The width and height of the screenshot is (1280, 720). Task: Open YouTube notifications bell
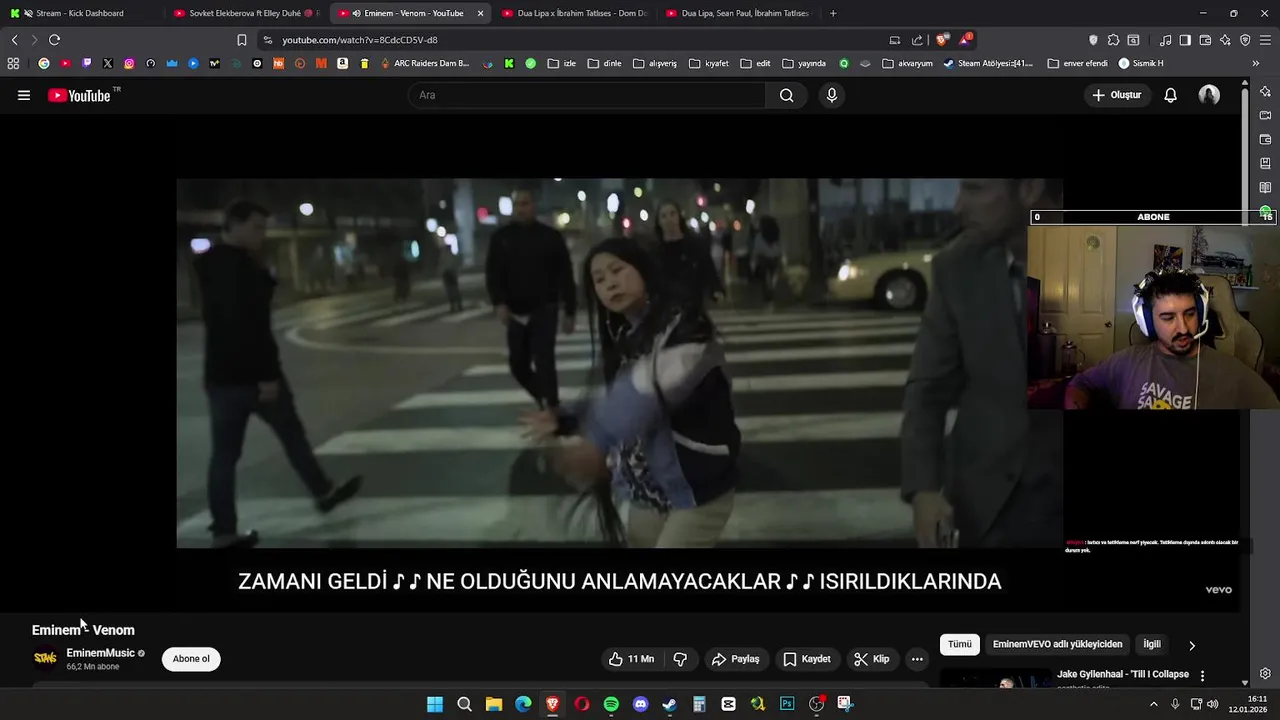[1170, 95]
